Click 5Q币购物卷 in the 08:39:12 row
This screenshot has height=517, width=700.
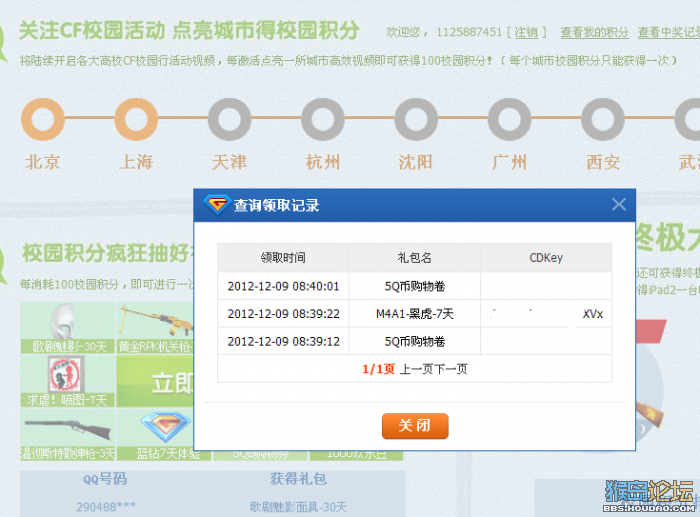point(415,342)
